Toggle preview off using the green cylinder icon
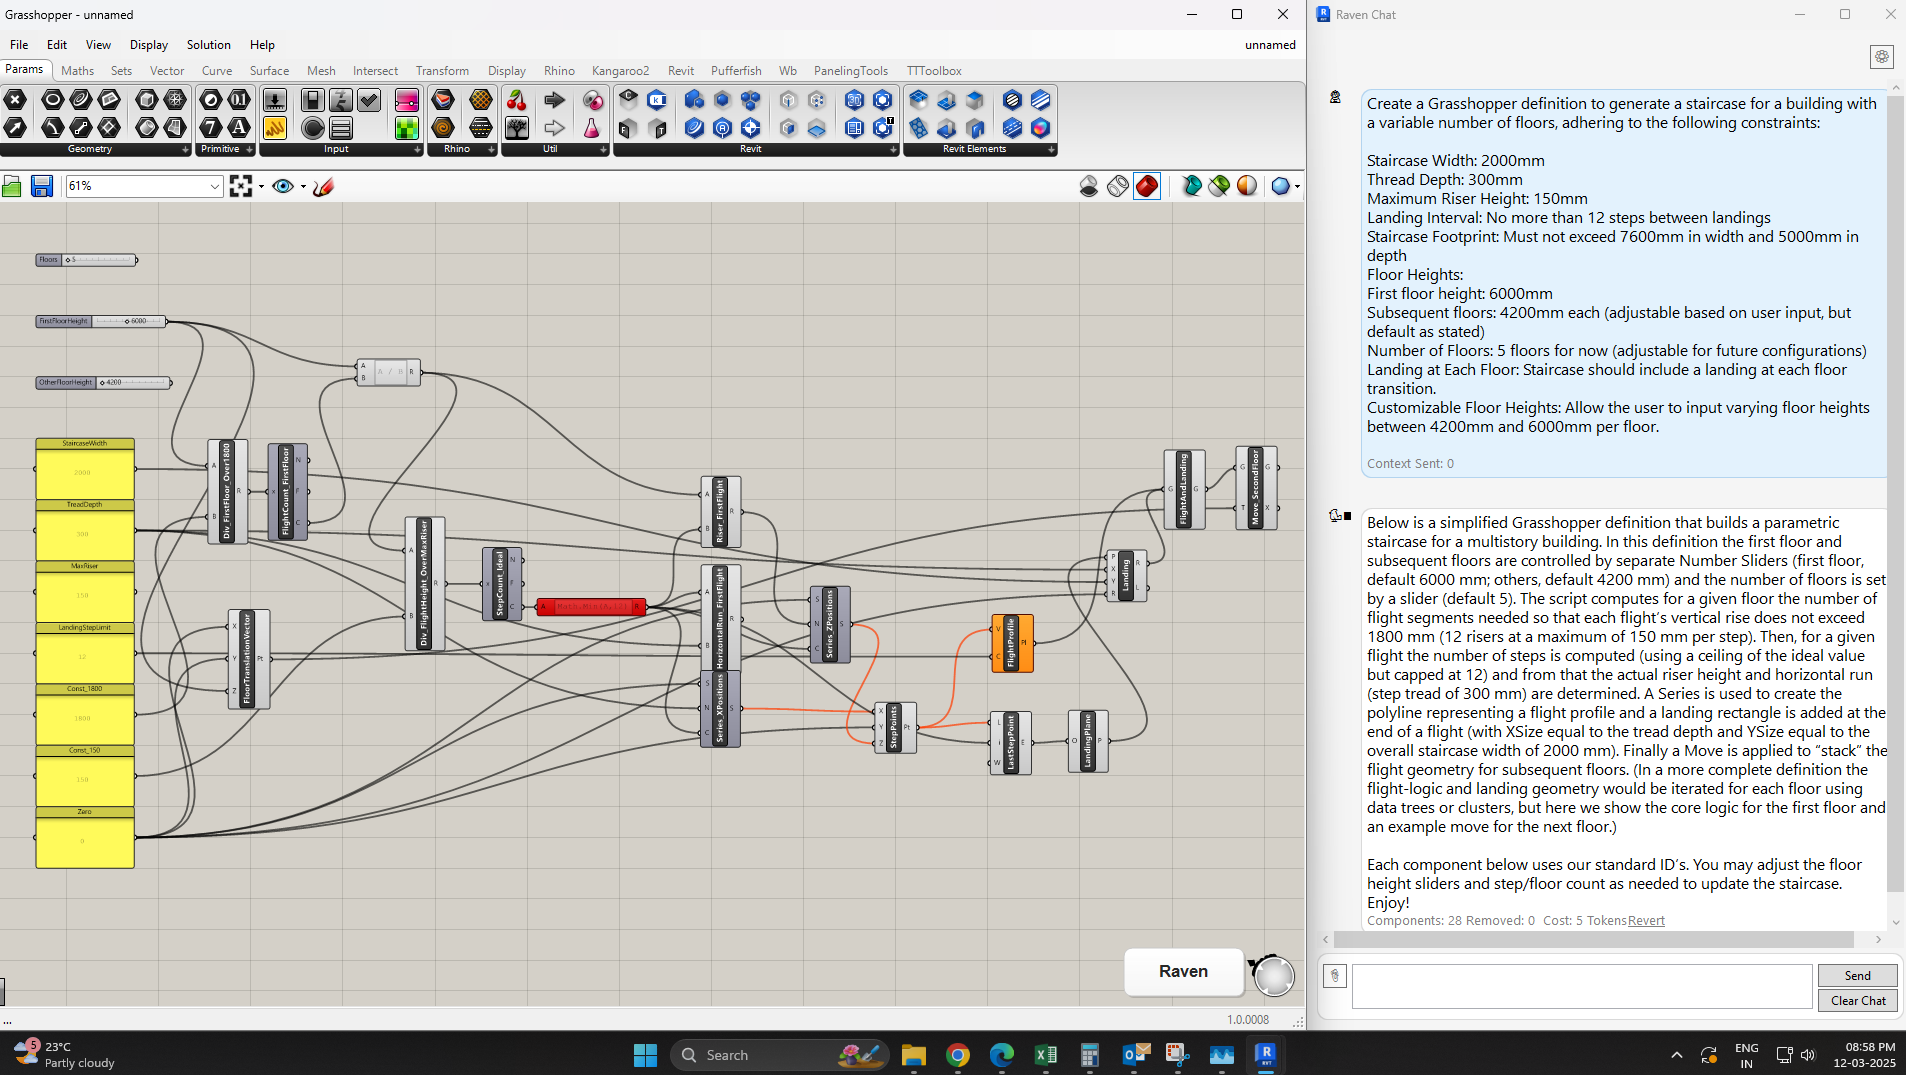 1219,186
